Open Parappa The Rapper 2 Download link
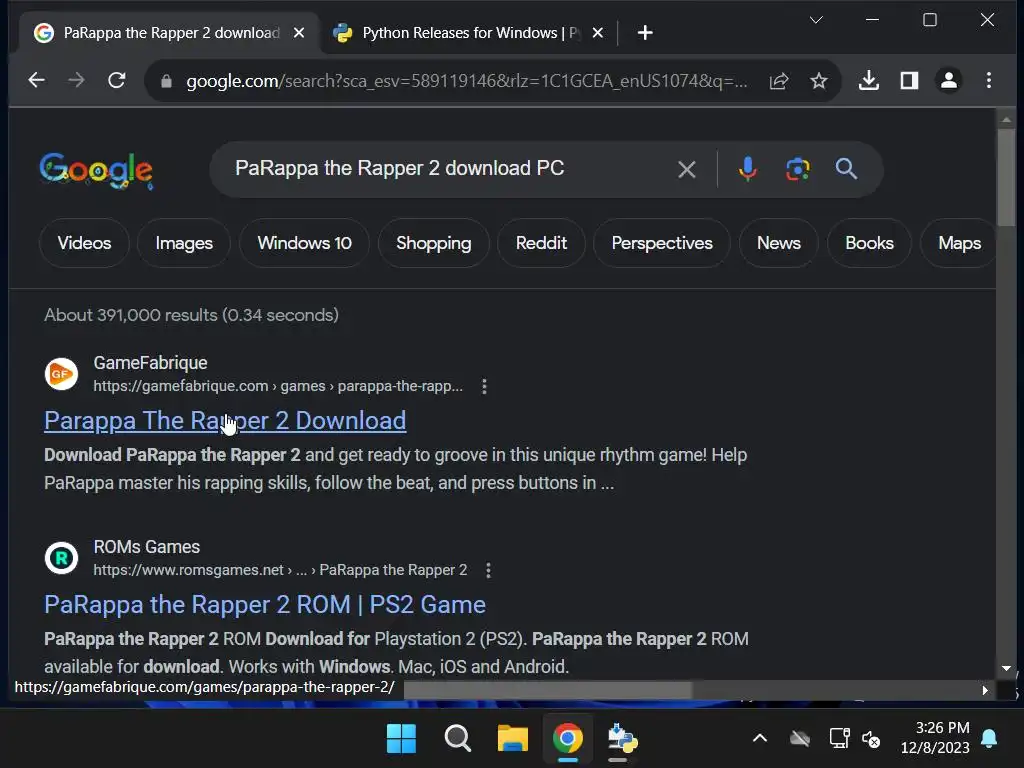 225,421
